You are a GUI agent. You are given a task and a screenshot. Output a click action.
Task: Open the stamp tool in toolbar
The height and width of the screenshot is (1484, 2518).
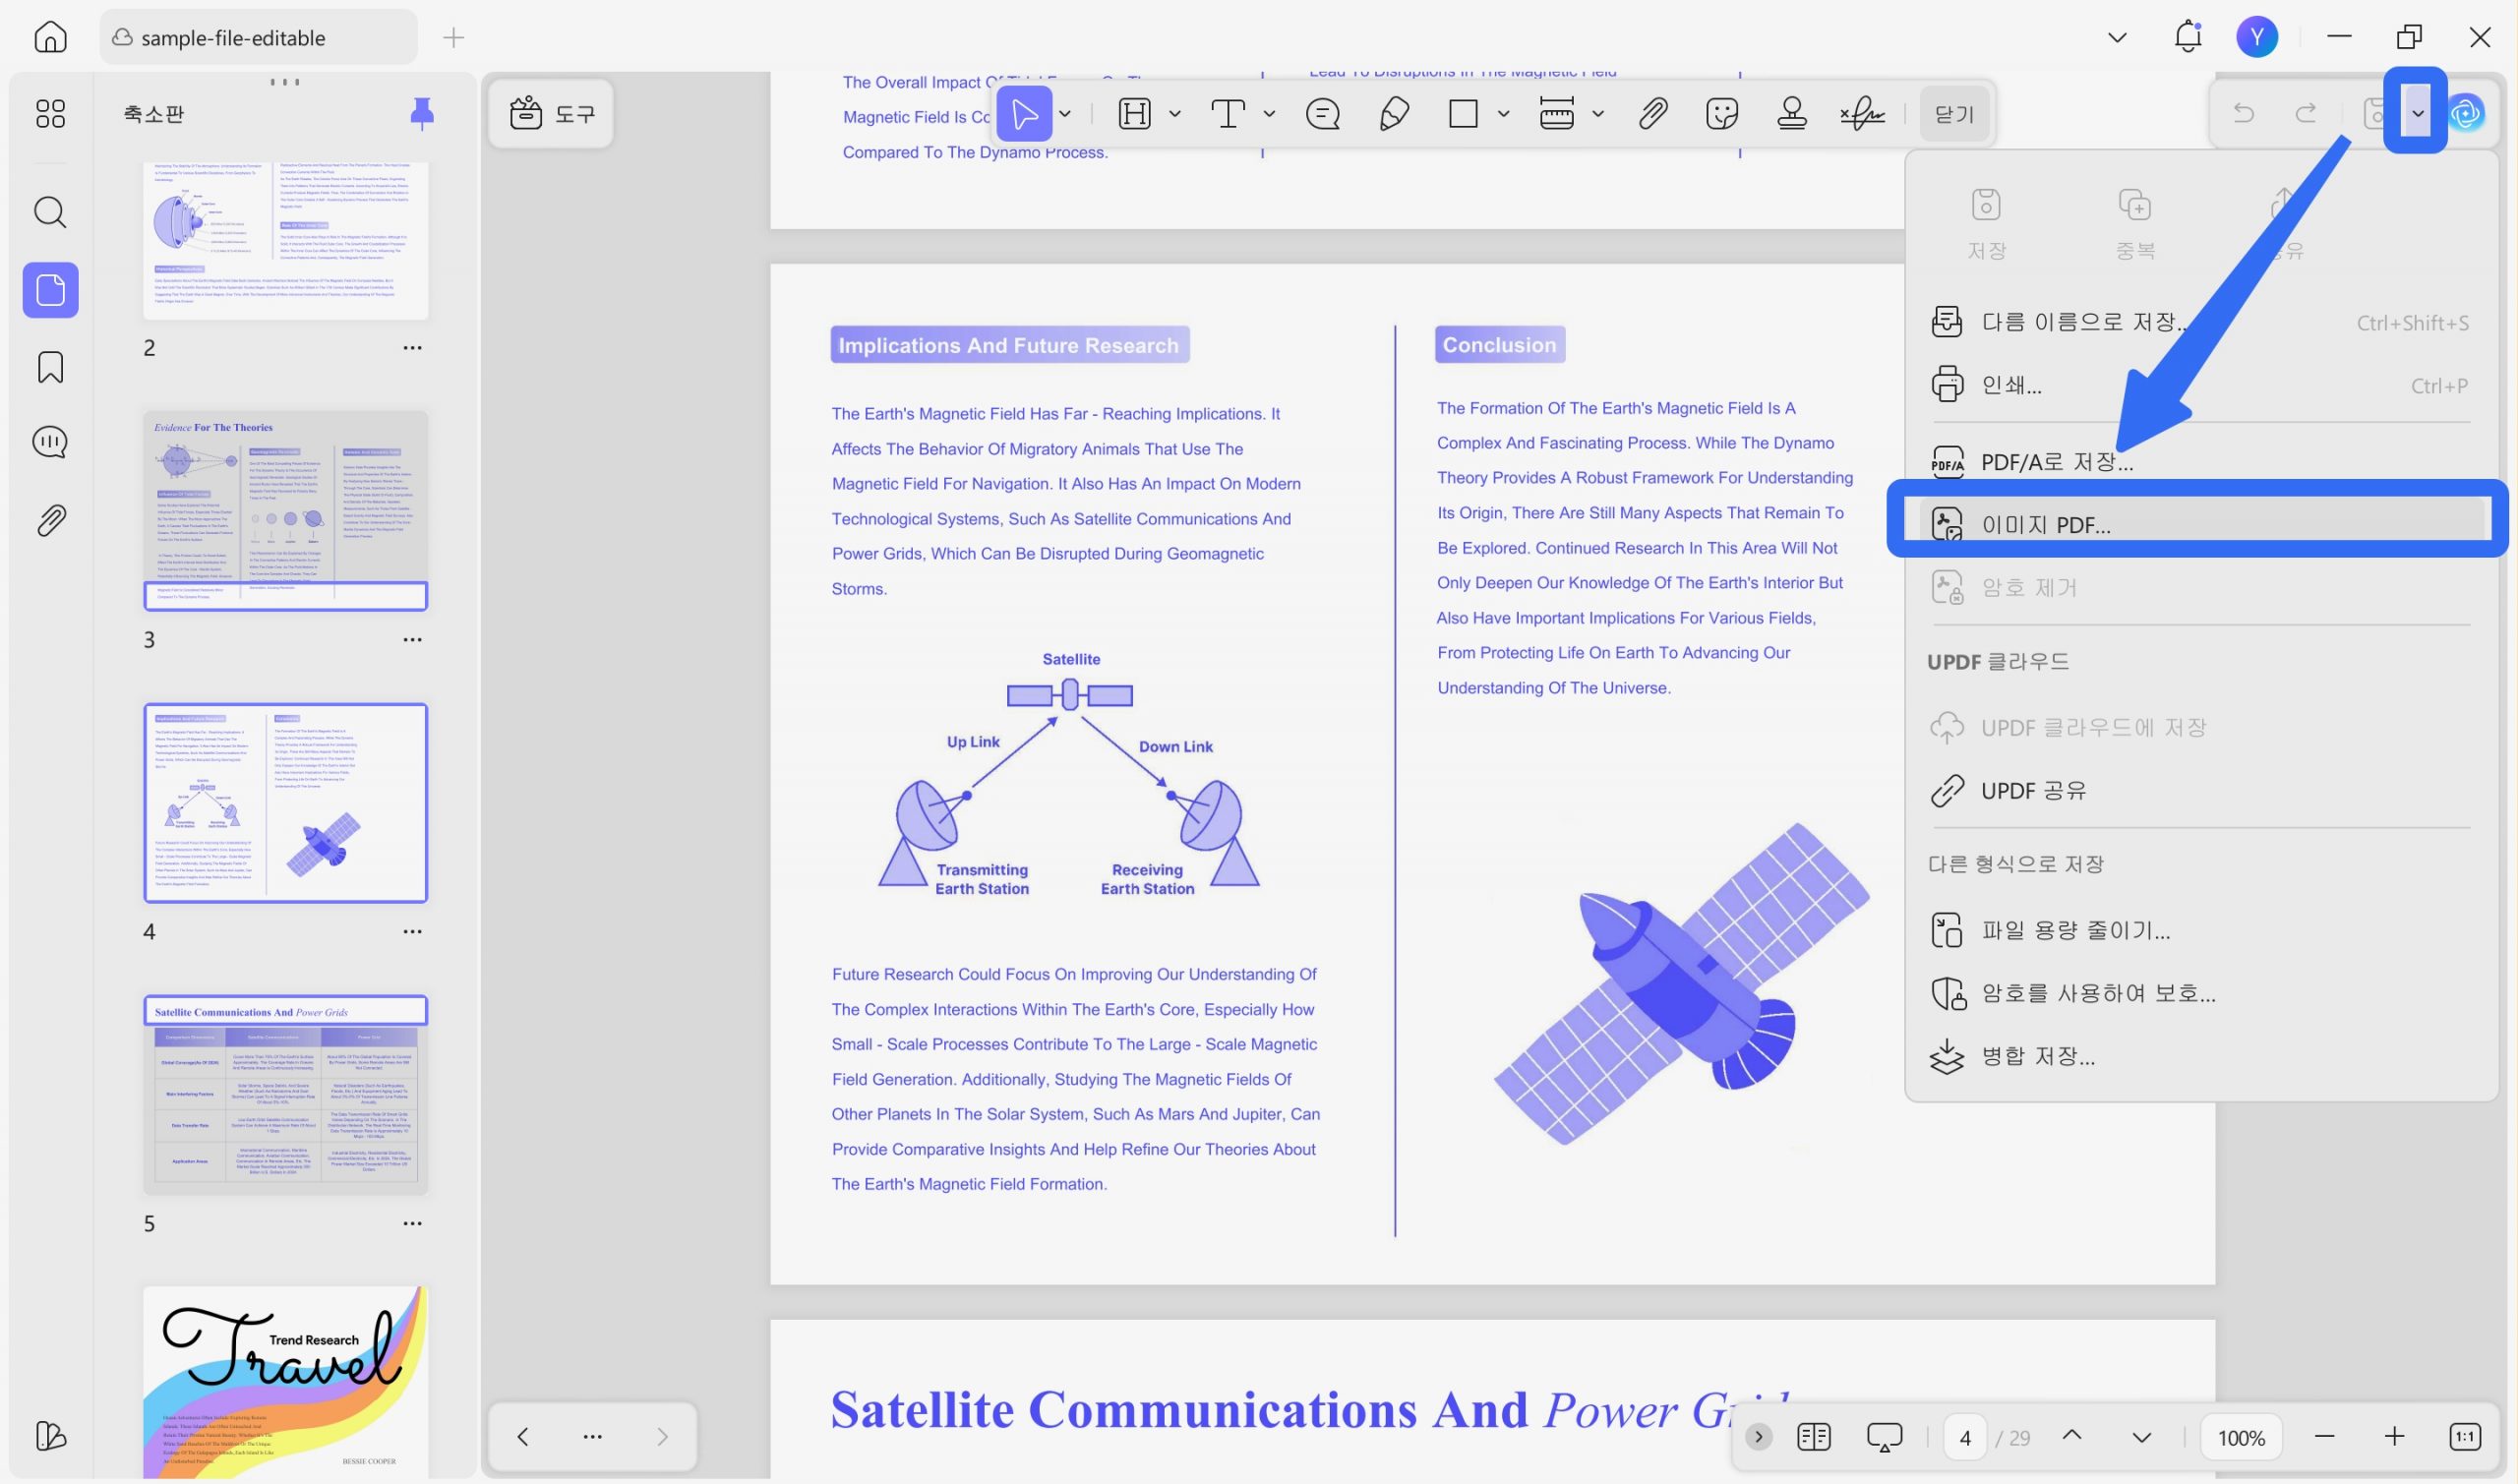pos(1791,114)
